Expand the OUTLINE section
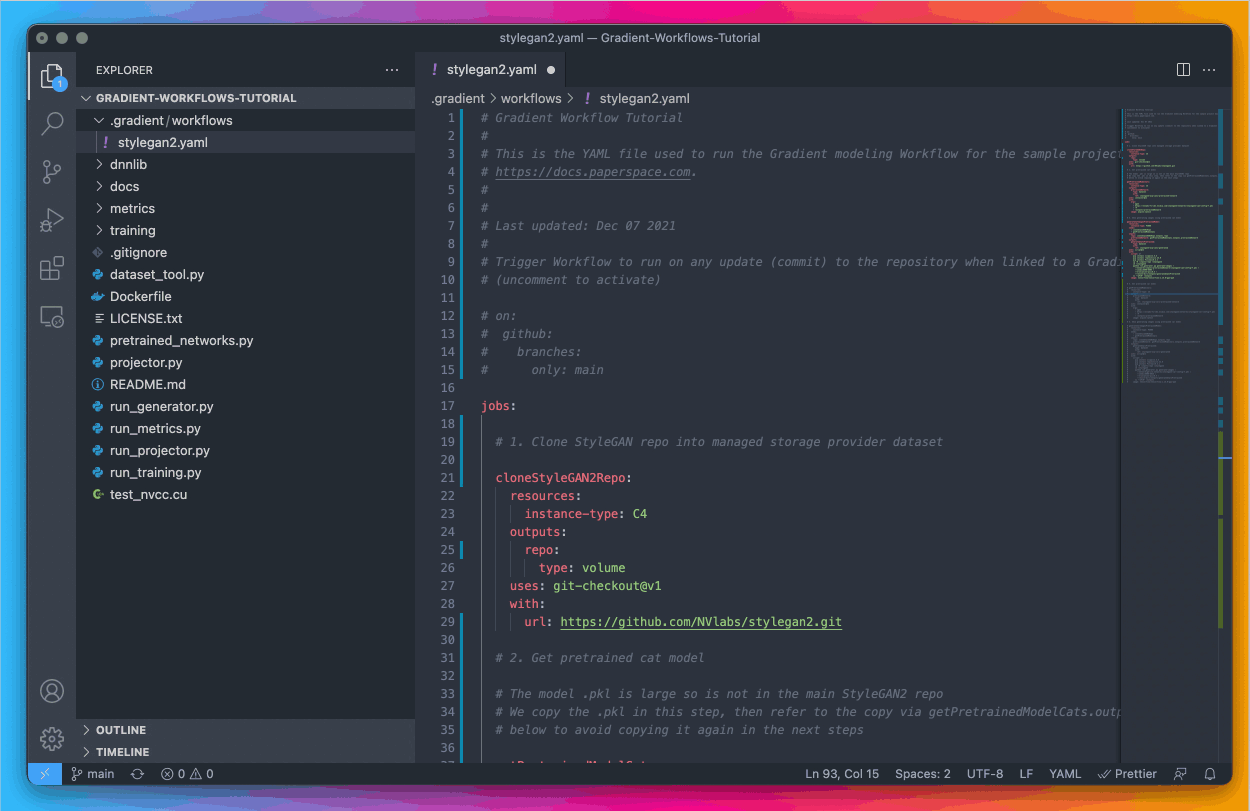 [x=246, y=730]
